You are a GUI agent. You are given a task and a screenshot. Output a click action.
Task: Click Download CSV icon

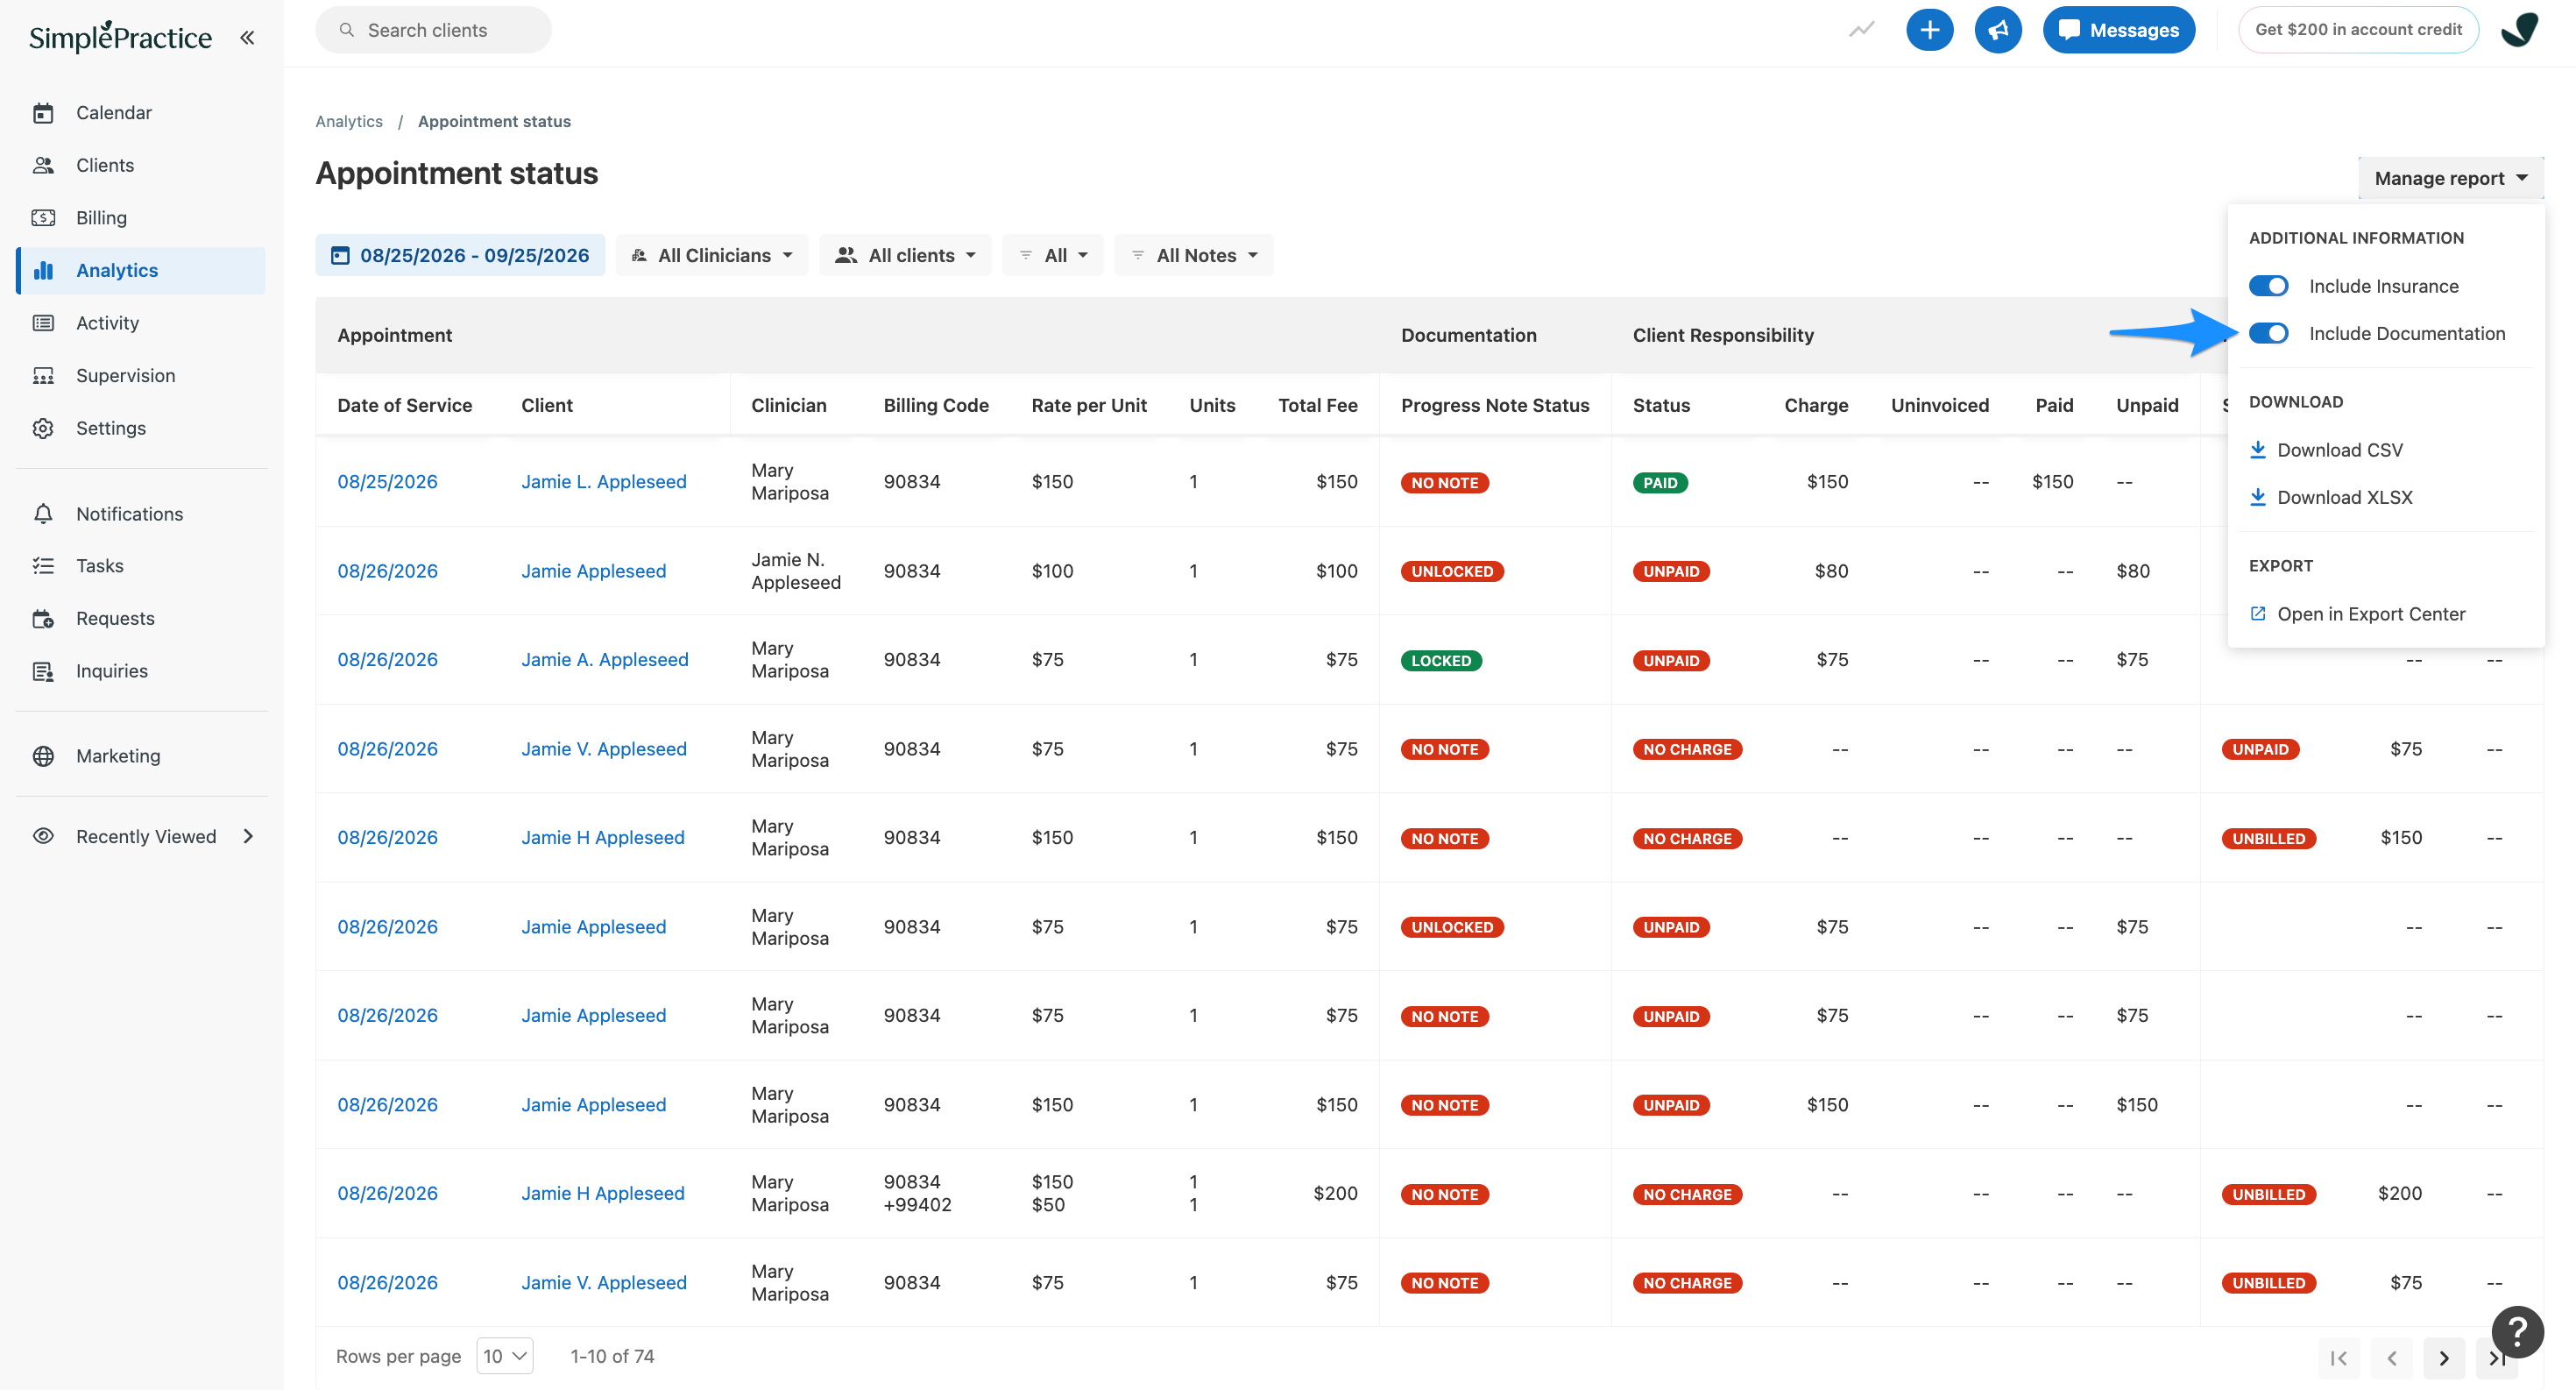[x=2257, y=450]
